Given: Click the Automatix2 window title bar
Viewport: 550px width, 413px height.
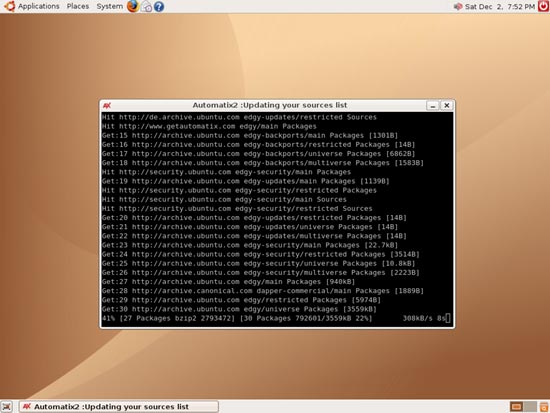Looking at the screenshot, I should [x=269, y=105].
